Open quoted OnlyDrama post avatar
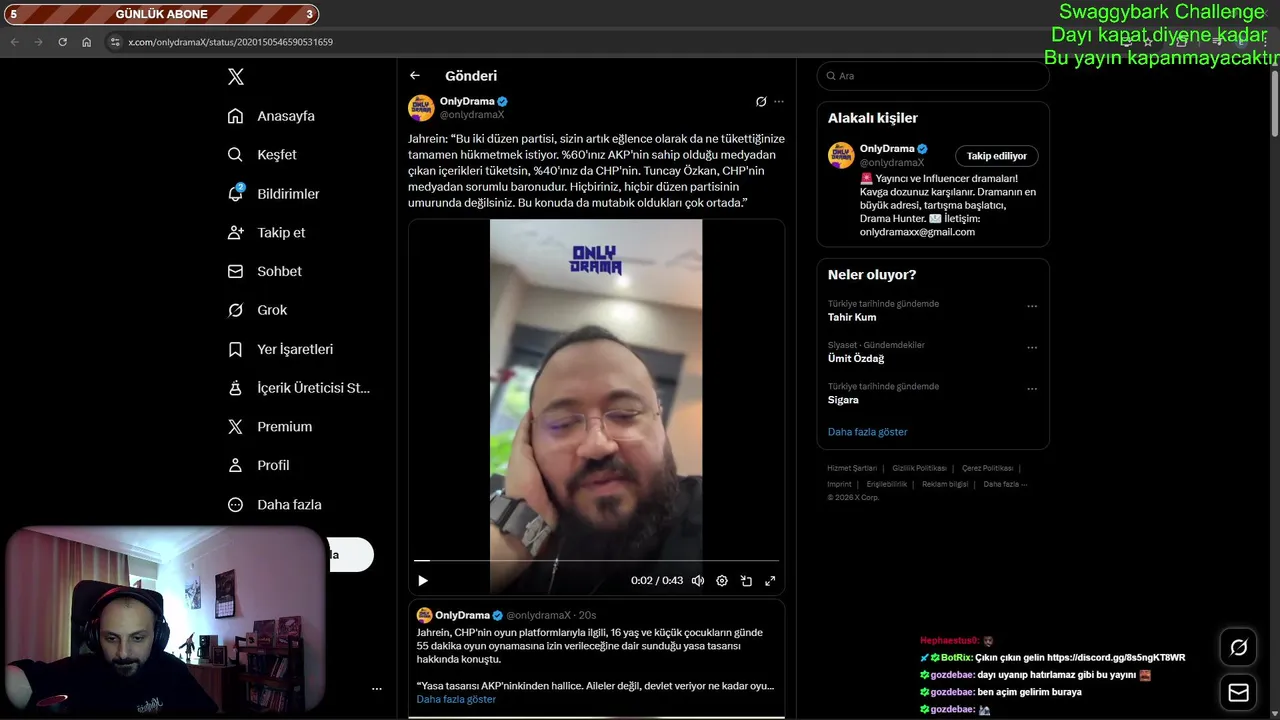Viewport: 1280px width, 720px height. point(424,615)
